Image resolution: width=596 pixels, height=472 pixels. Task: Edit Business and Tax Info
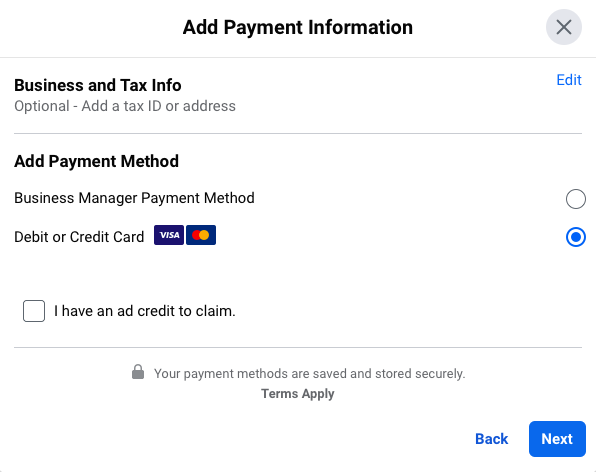pos(569,80)
